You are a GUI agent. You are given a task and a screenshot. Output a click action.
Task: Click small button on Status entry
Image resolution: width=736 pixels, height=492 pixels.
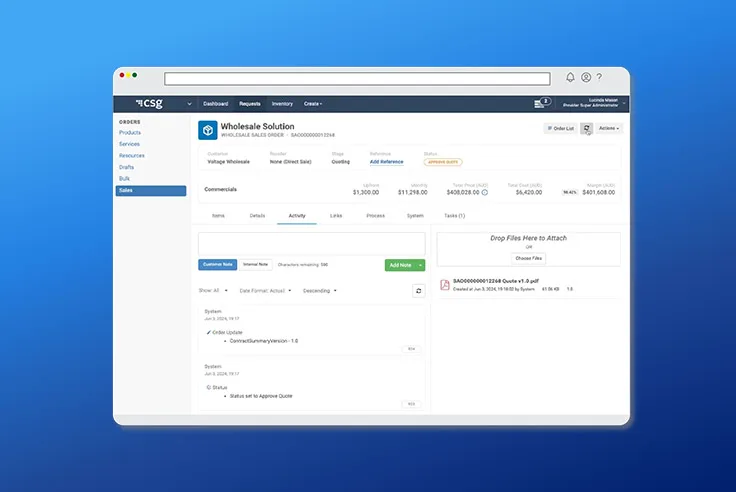(411, 404)
